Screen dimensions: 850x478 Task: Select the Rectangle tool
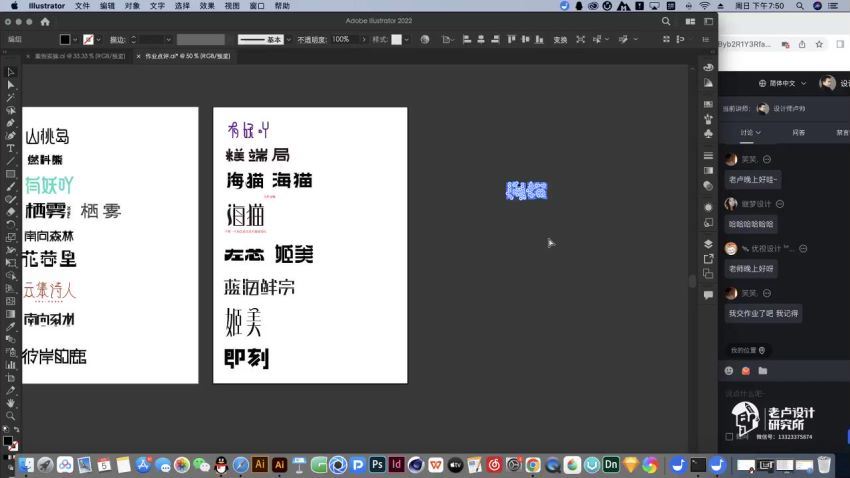pos(10,174)
